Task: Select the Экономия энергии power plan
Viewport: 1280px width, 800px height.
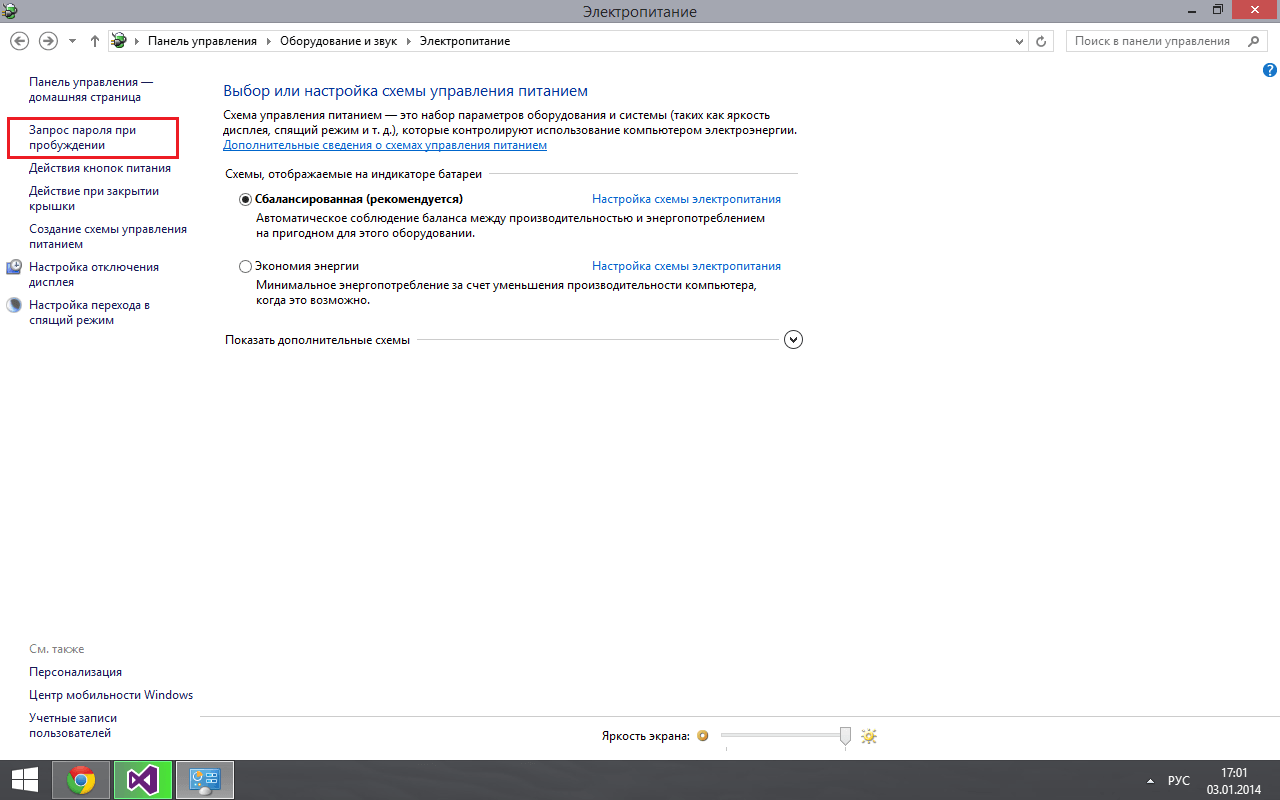Action: point(246,266)
